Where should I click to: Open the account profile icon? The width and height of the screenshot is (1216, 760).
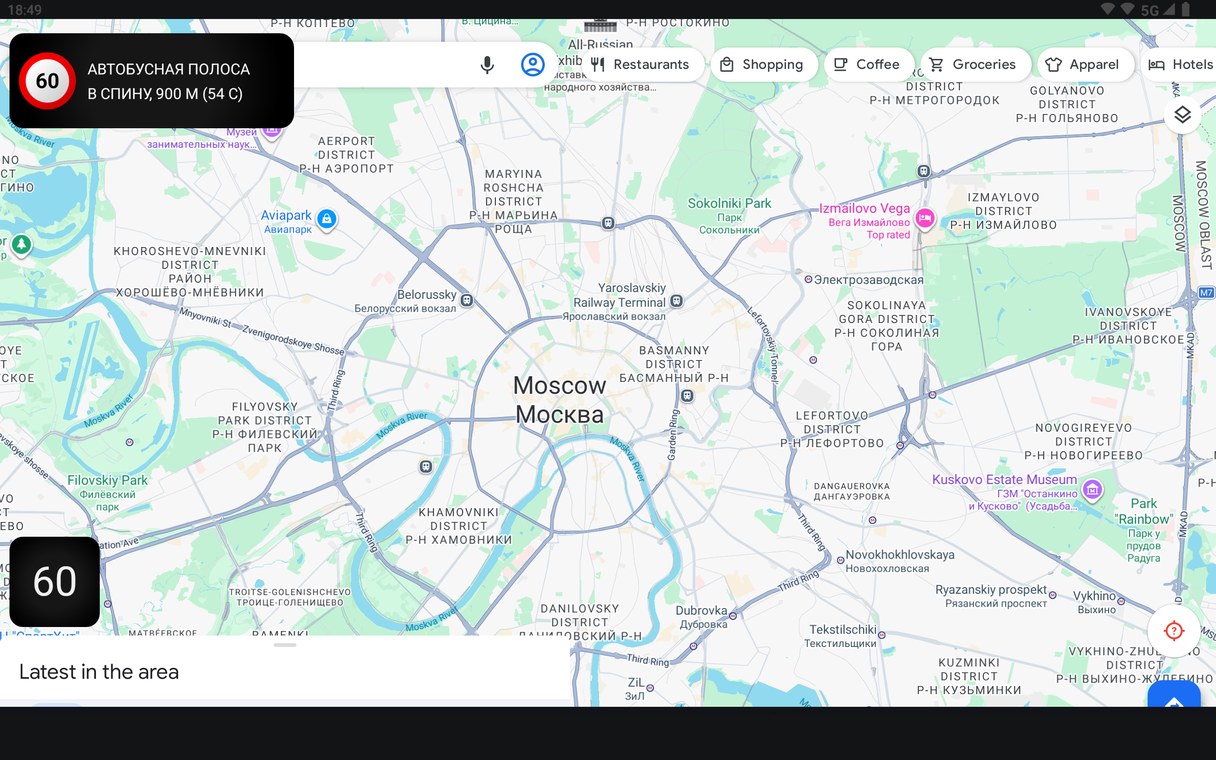pyautogui.click(x=533, y=65)
